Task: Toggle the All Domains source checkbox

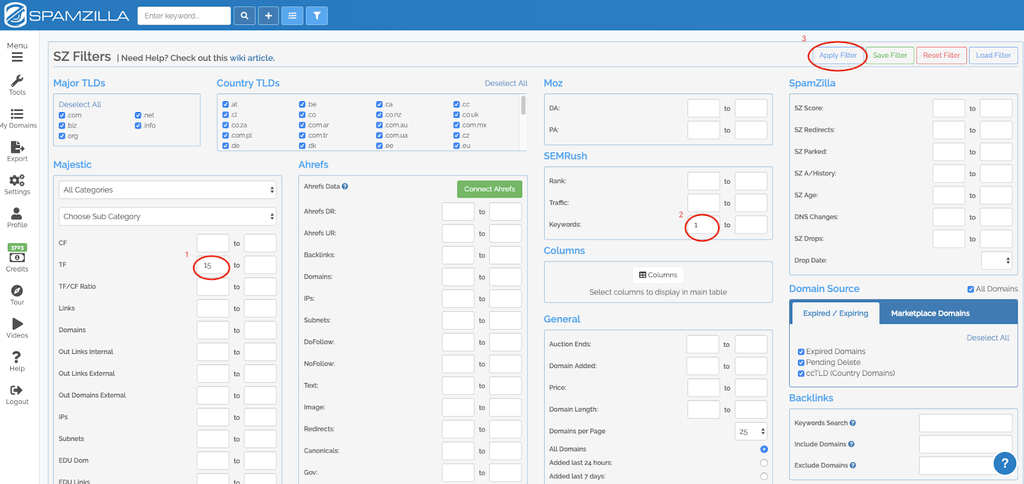Action: point(970,289)
